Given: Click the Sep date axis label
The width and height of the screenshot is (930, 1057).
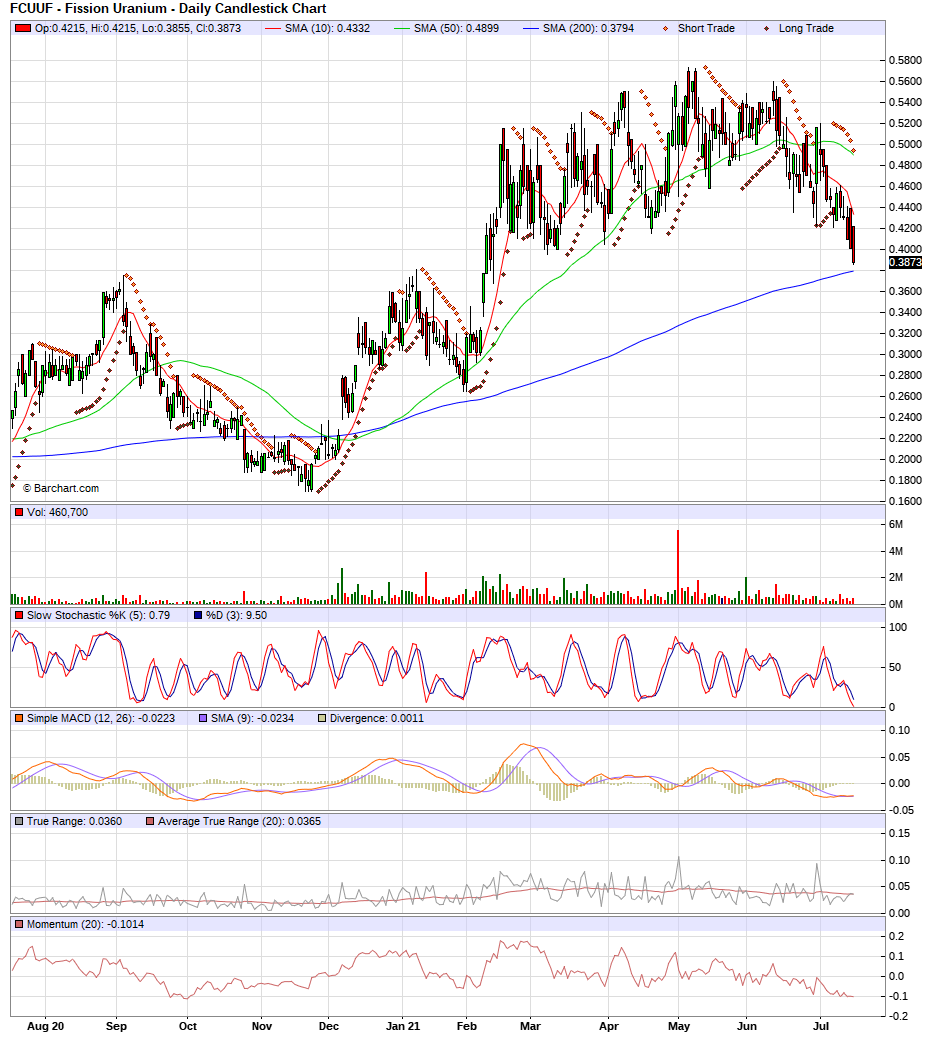Looking at the screenshot, I should point(117,1027).
